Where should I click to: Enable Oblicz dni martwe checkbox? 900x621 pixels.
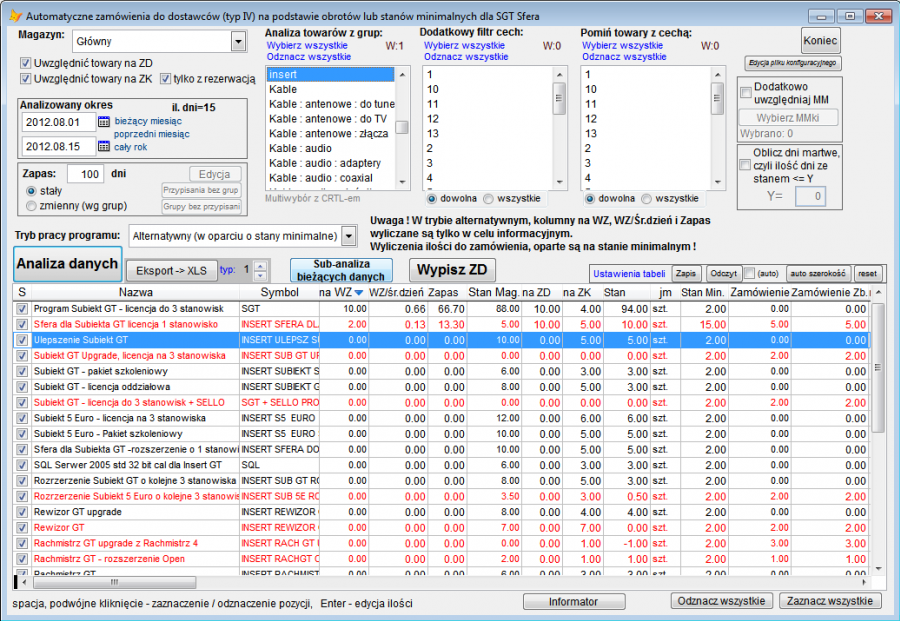[745, 165]
